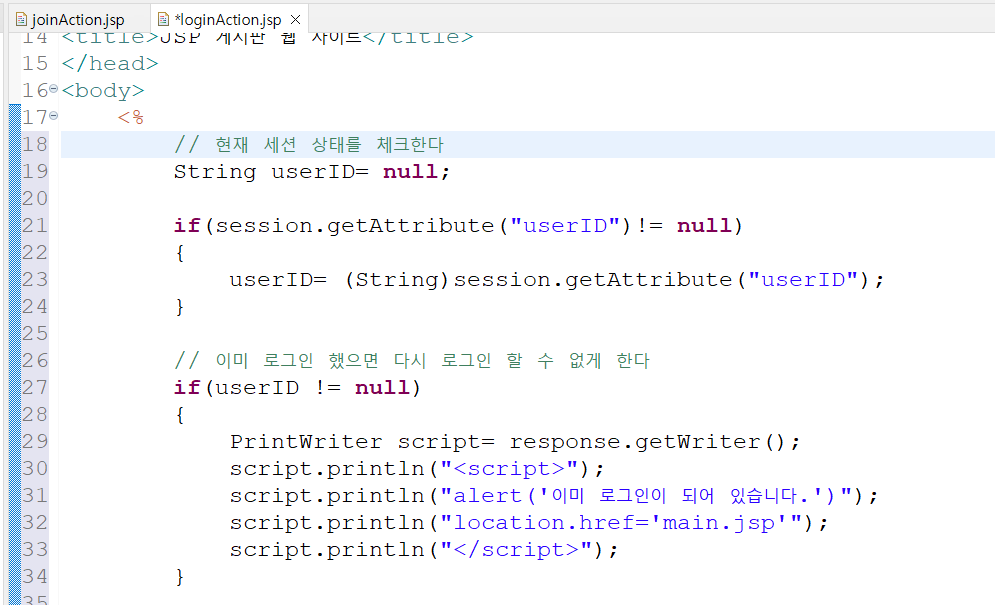Viewport: 995px width, 605px height.
Task: Click the loginAction.jsp file icon
Action: pyautogui.click(x=163, y=20)
